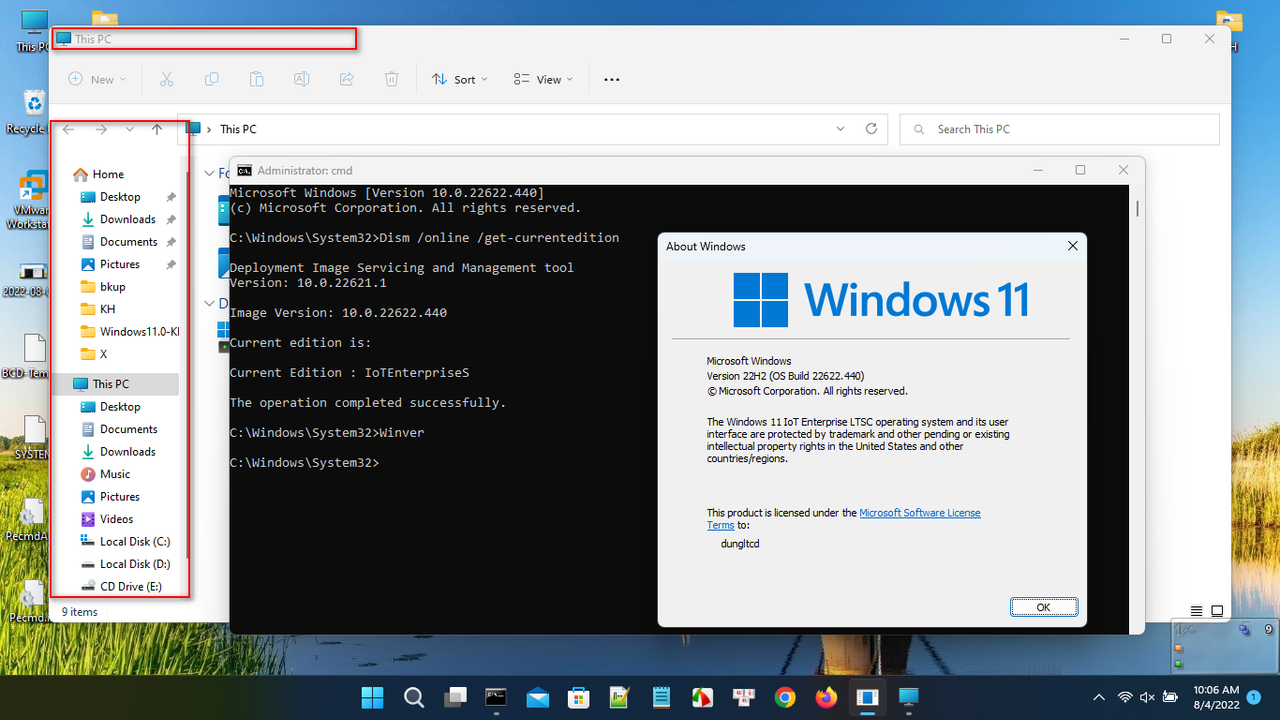Go up one folder level in Explorer
The height and width of the screenshot is (720, 1280).
pos(157,129)
